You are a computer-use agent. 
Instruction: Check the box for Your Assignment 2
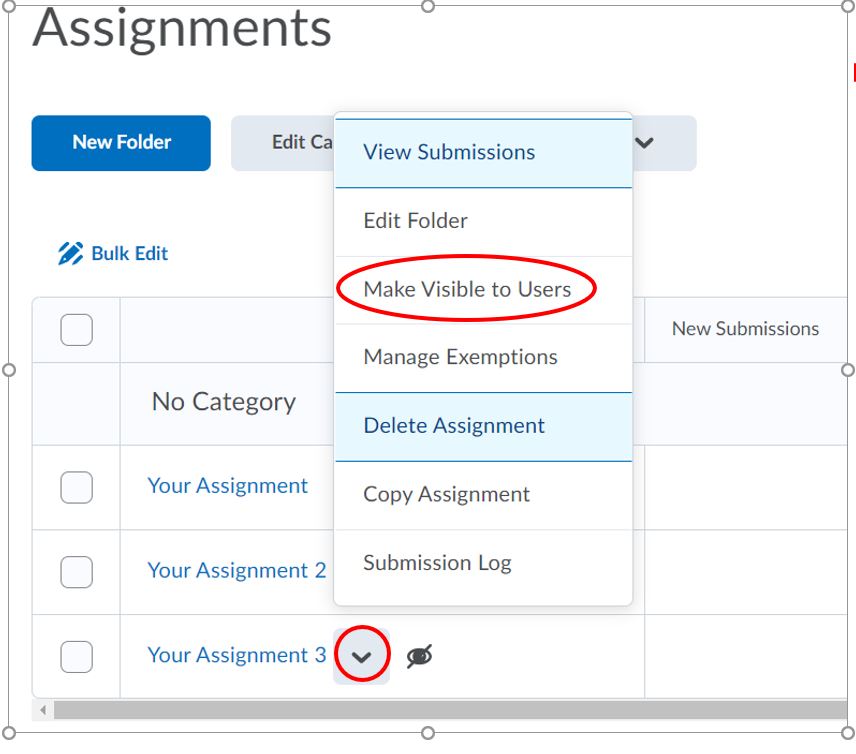pyautogui.click(x=77, y=571)
